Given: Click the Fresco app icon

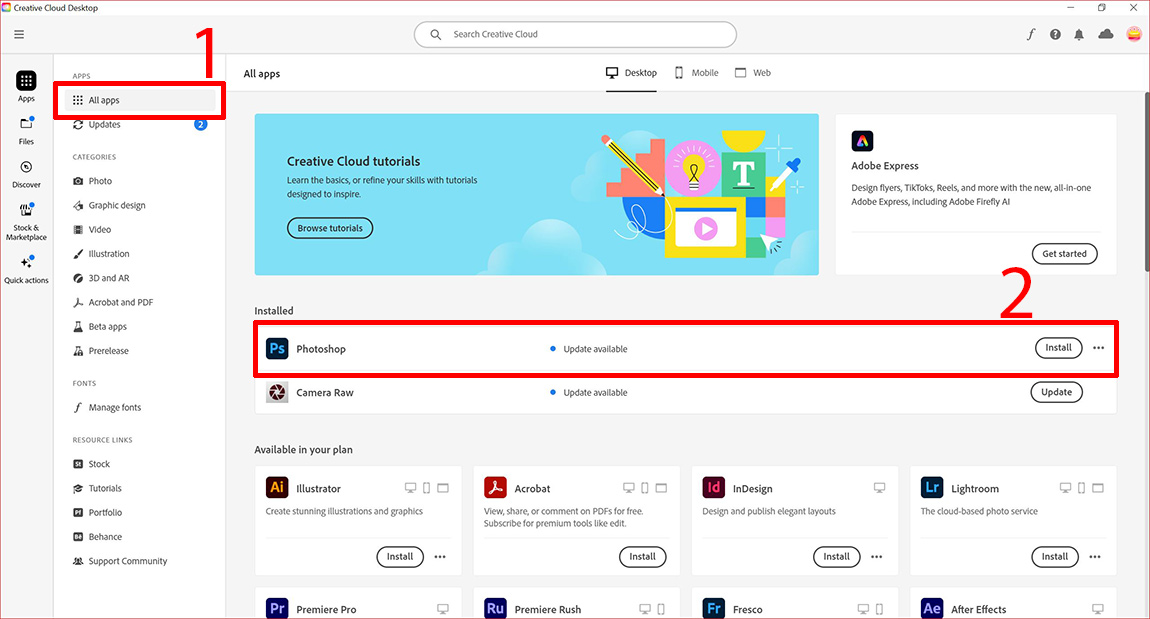Looking at the screenshot, I should (714, 608).
